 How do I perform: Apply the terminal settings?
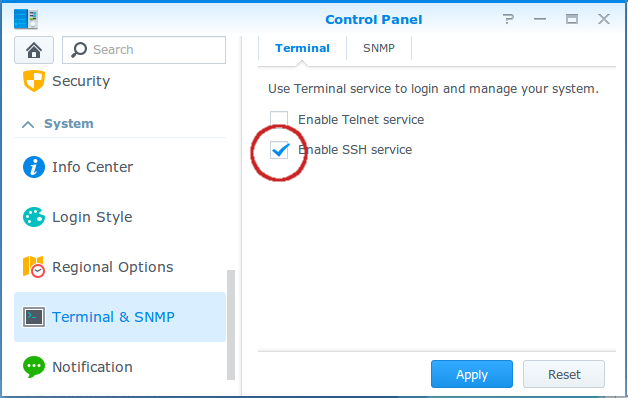point(472,374)
